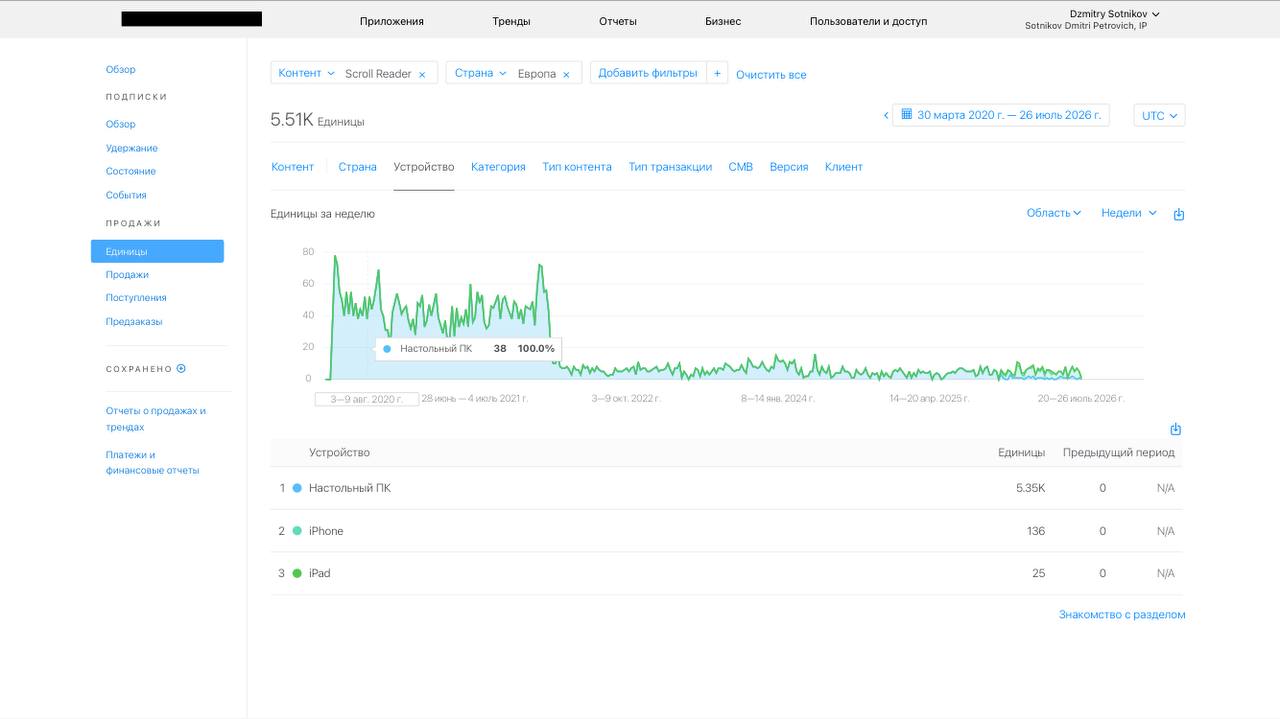Open Пользователи и доступ in top navigation
Viewport: 1280px width, 719px height.
tap(868, 21)
